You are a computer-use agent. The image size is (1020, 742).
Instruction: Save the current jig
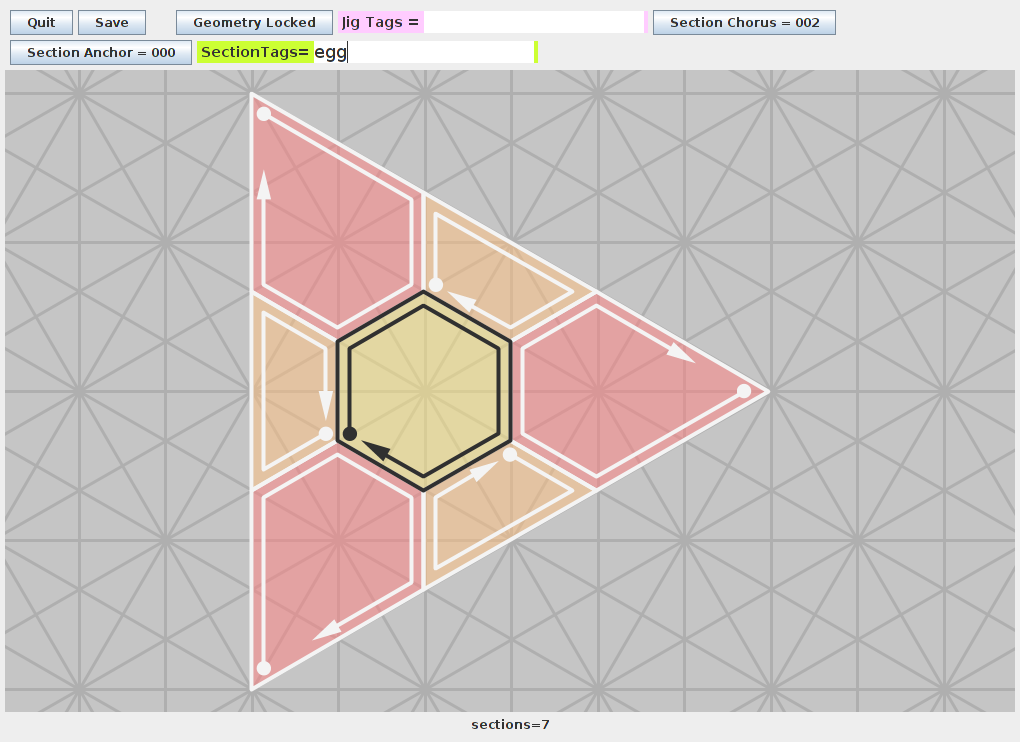(112, 23)
